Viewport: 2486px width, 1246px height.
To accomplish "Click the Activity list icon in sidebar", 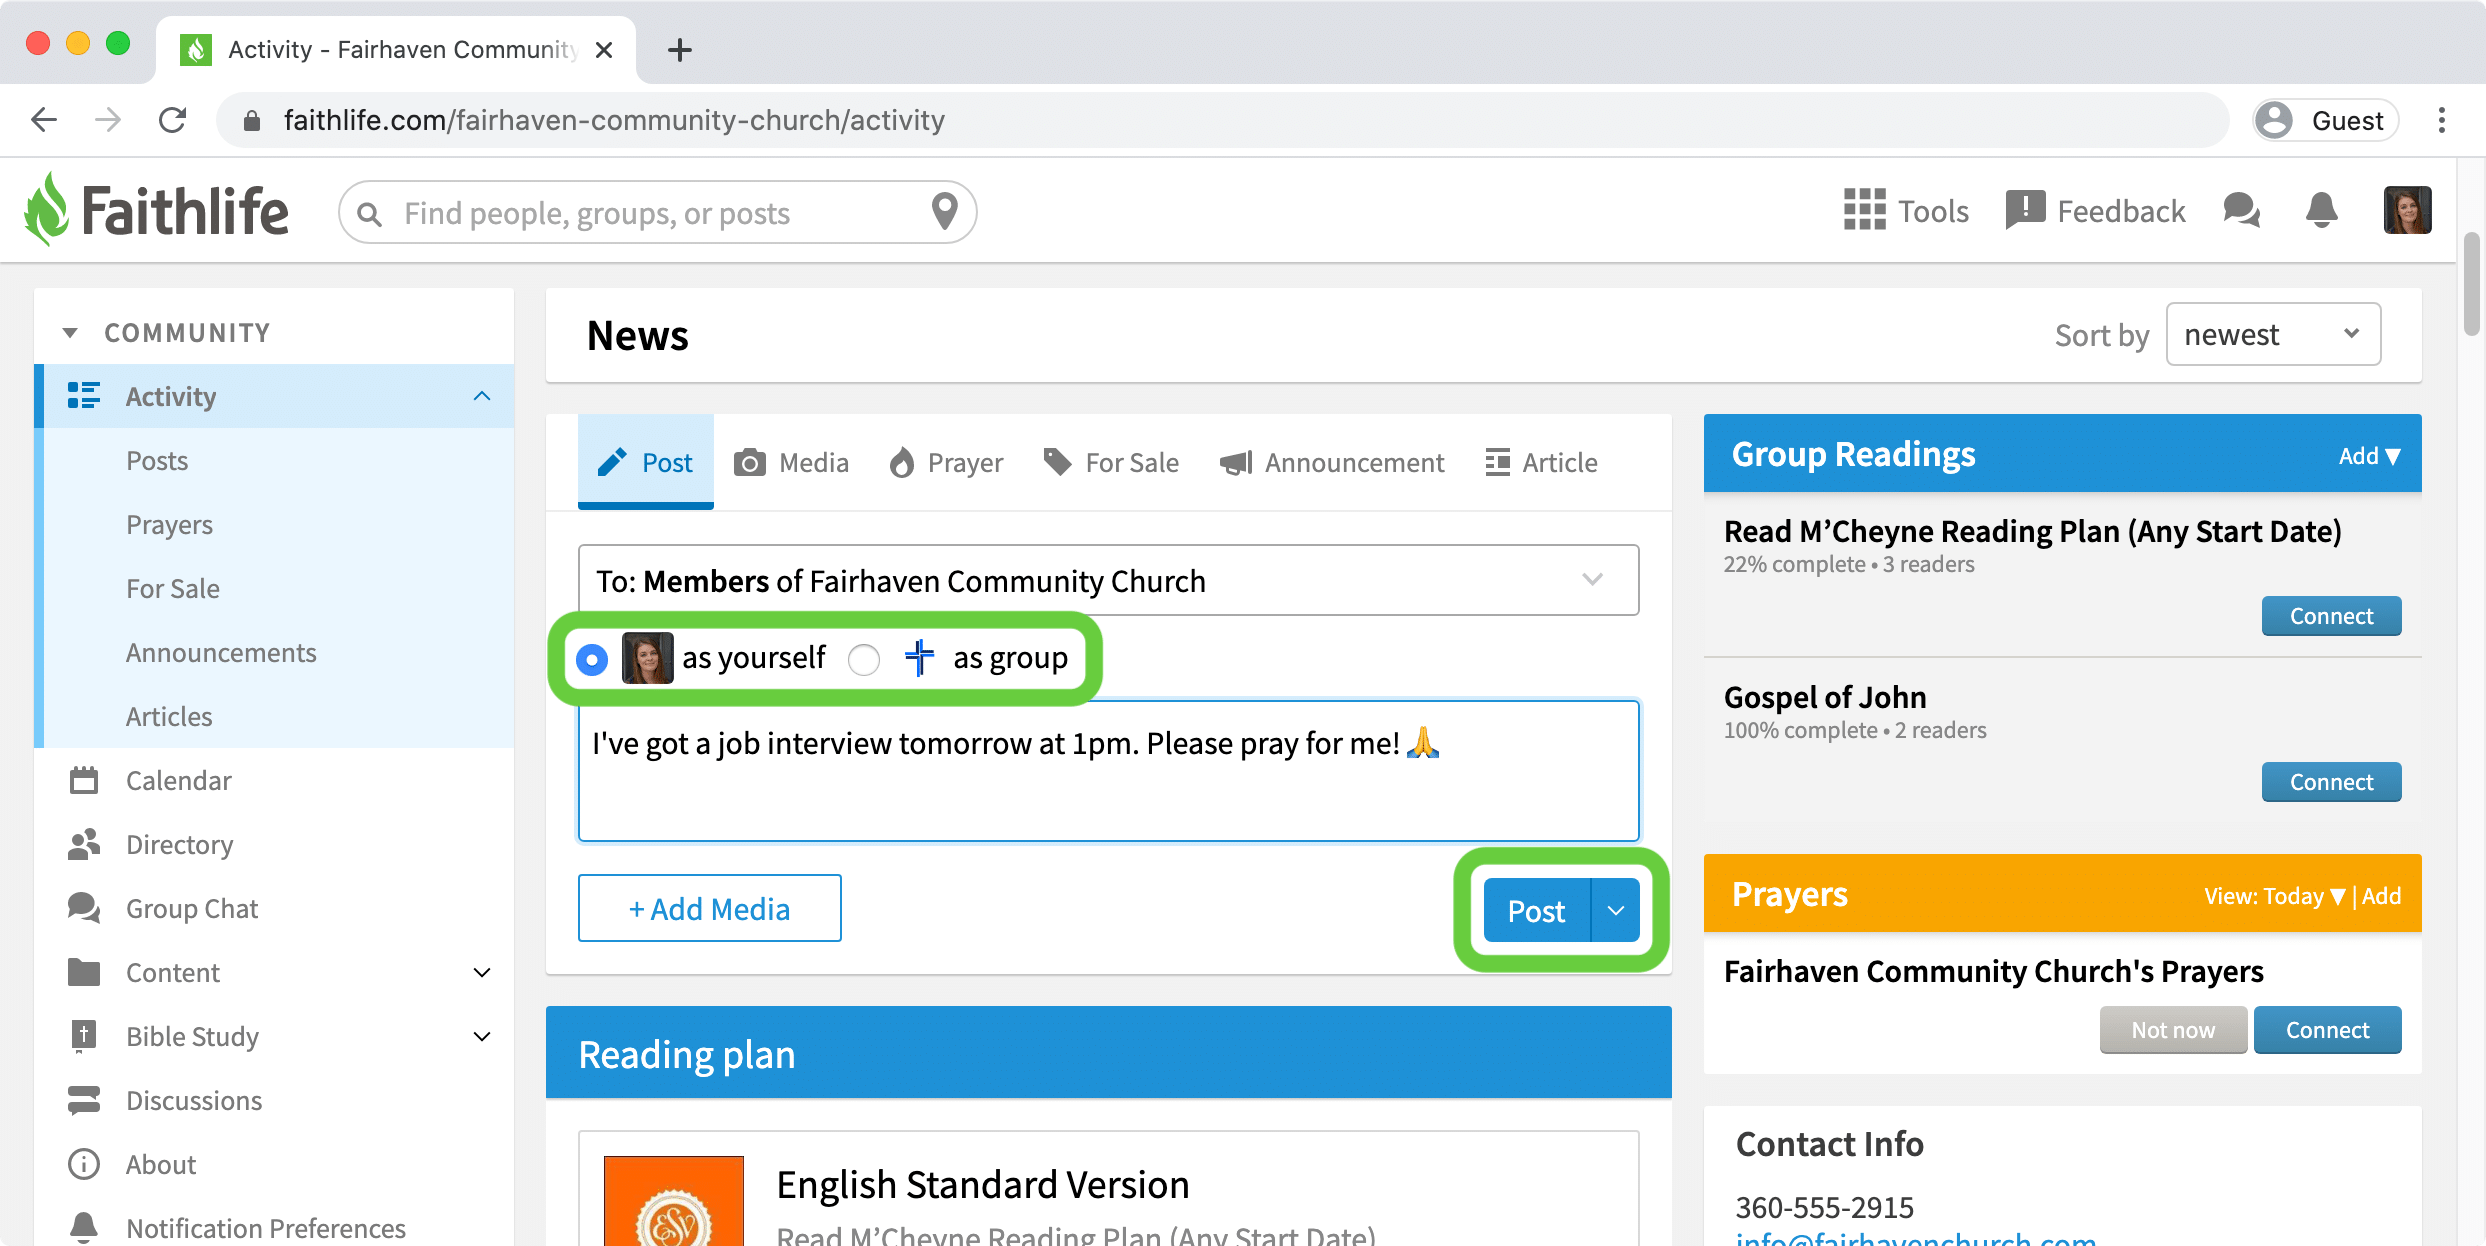I will pos(84,396).
